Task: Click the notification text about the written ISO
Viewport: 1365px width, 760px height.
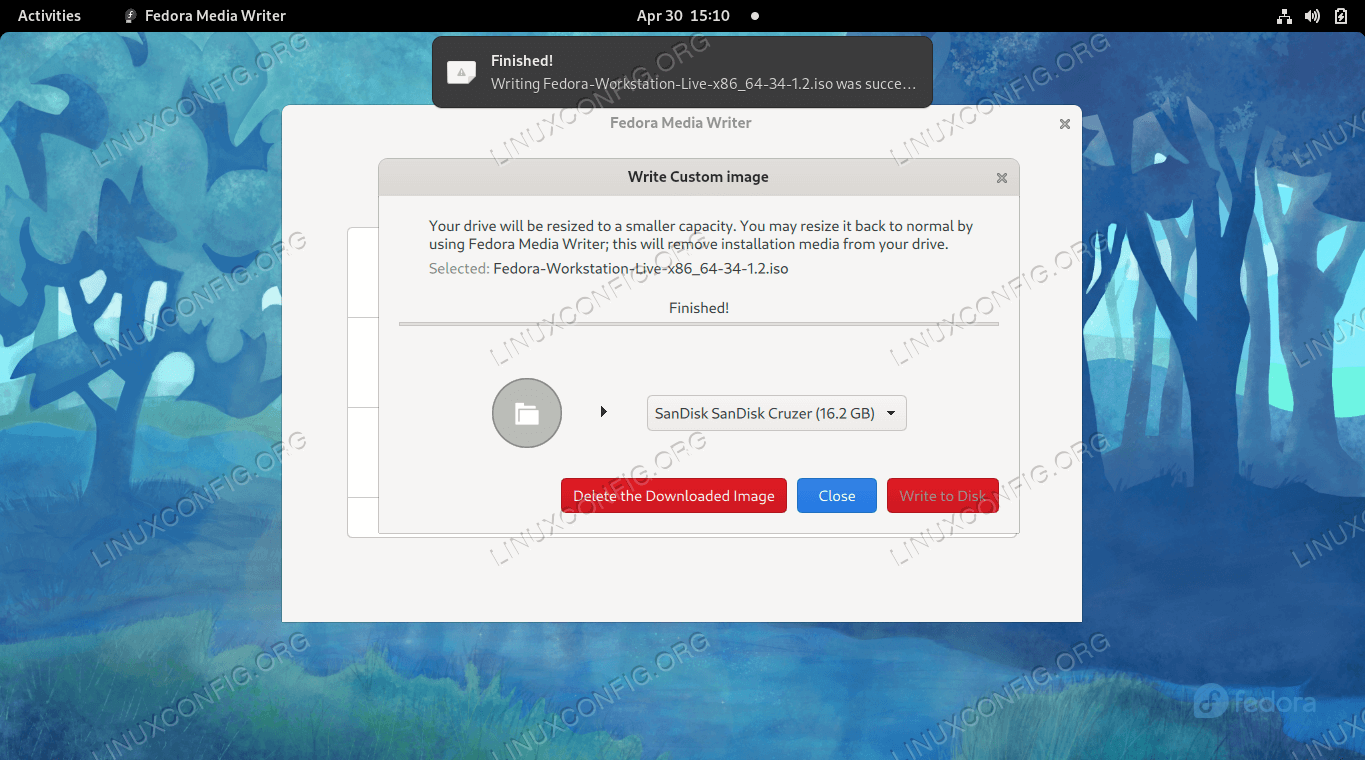Action: [x=703, y=84]
